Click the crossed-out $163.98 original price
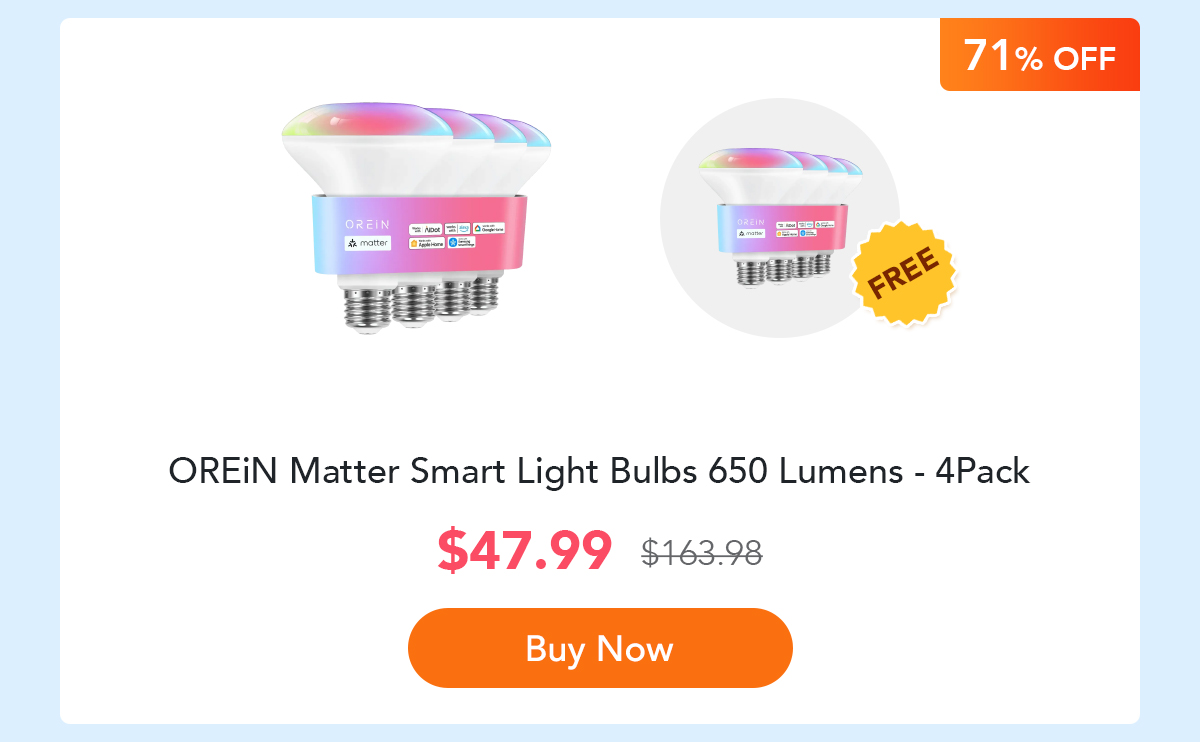This screenshot has height=742, width=1200. [702, 552]
